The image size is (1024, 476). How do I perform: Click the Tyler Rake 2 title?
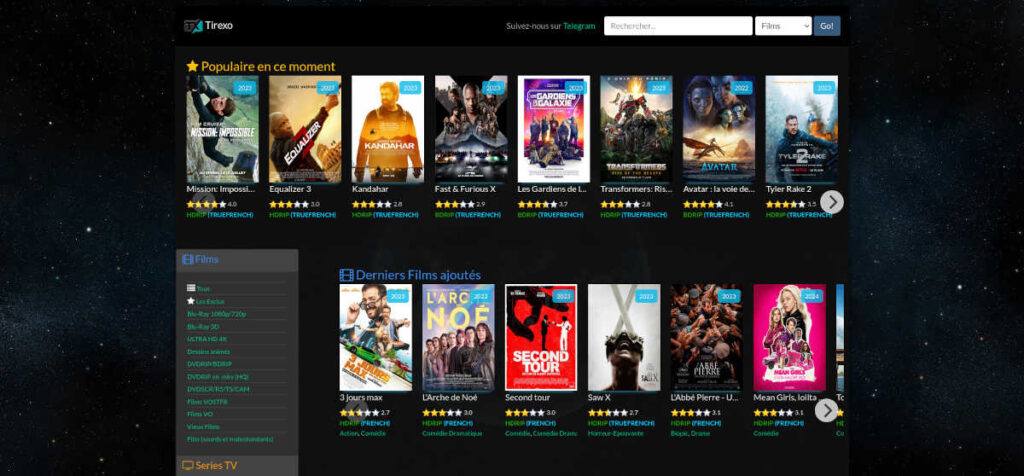pos(788,189)
